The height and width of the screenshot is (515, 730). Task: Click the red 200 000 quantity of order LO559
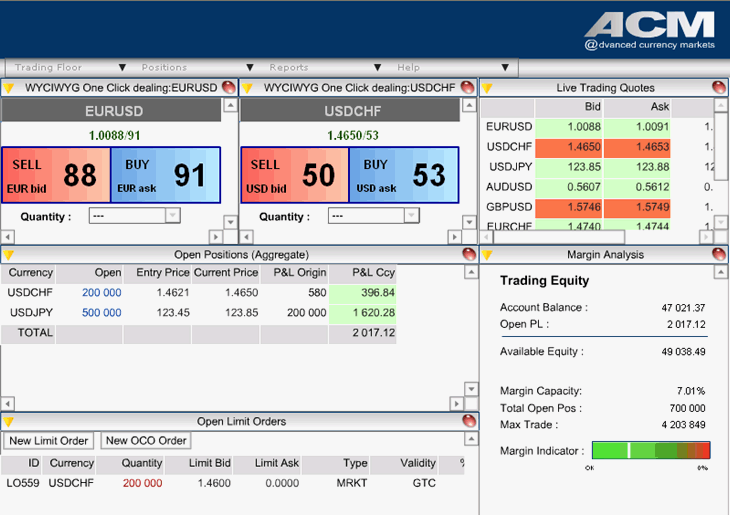pyautogui.click(x=142, y=483)
